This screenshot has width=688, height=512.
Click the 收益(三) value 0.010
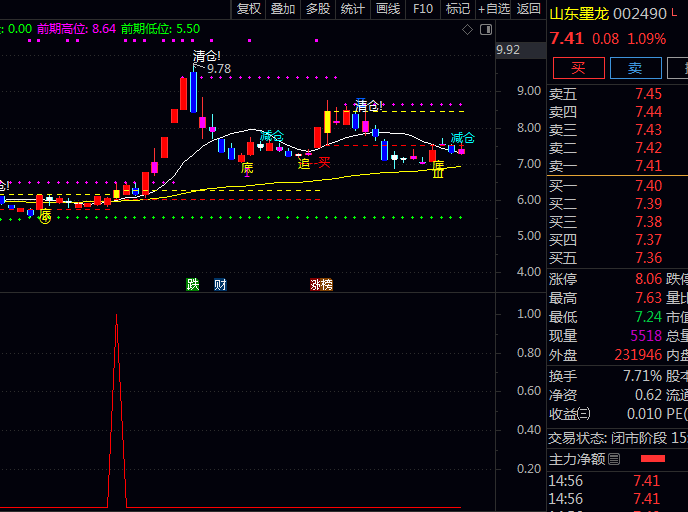click(644, 414)
